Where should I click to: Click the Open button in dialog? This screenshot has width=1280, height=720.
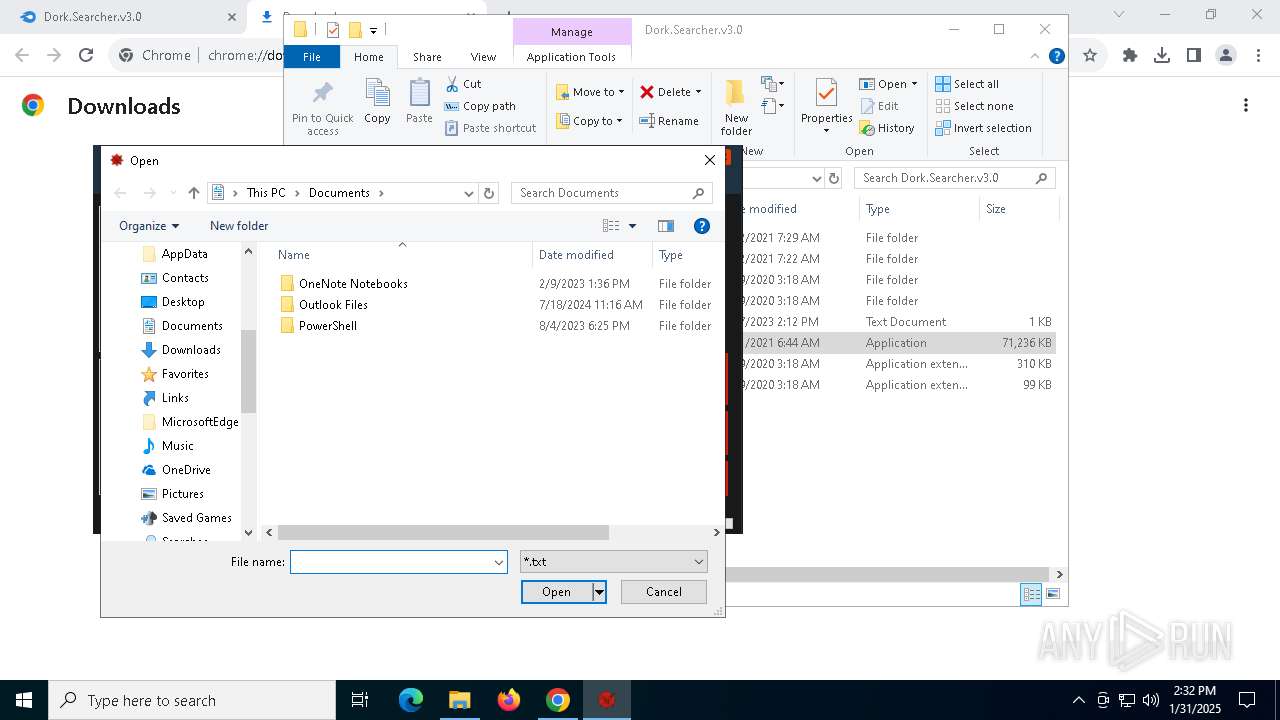click(557, 592)
